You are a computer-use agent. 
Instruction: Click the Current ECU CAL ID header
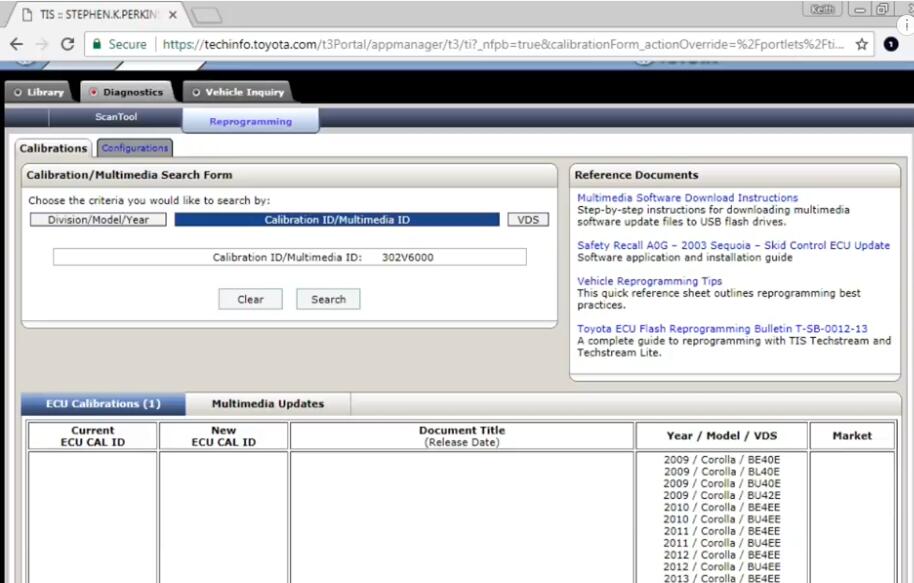click(93, 436)
